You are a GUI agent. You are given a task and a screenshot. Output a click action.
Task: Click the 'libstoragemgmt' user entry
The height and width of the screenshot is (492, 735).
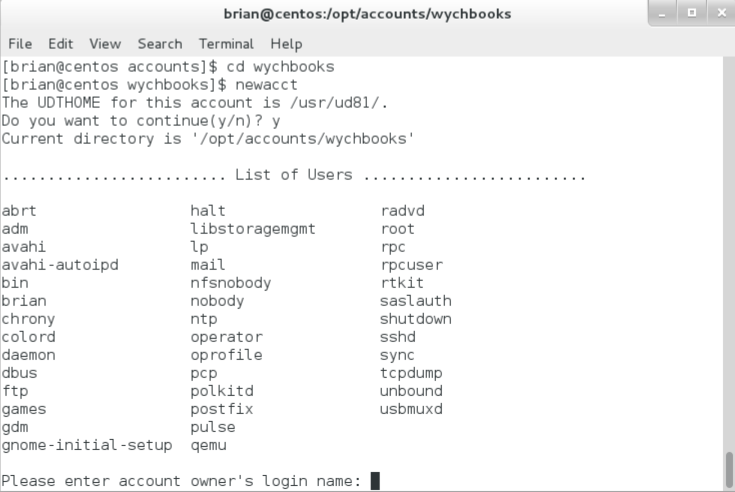pyautogui.click(x=253, y=229)
